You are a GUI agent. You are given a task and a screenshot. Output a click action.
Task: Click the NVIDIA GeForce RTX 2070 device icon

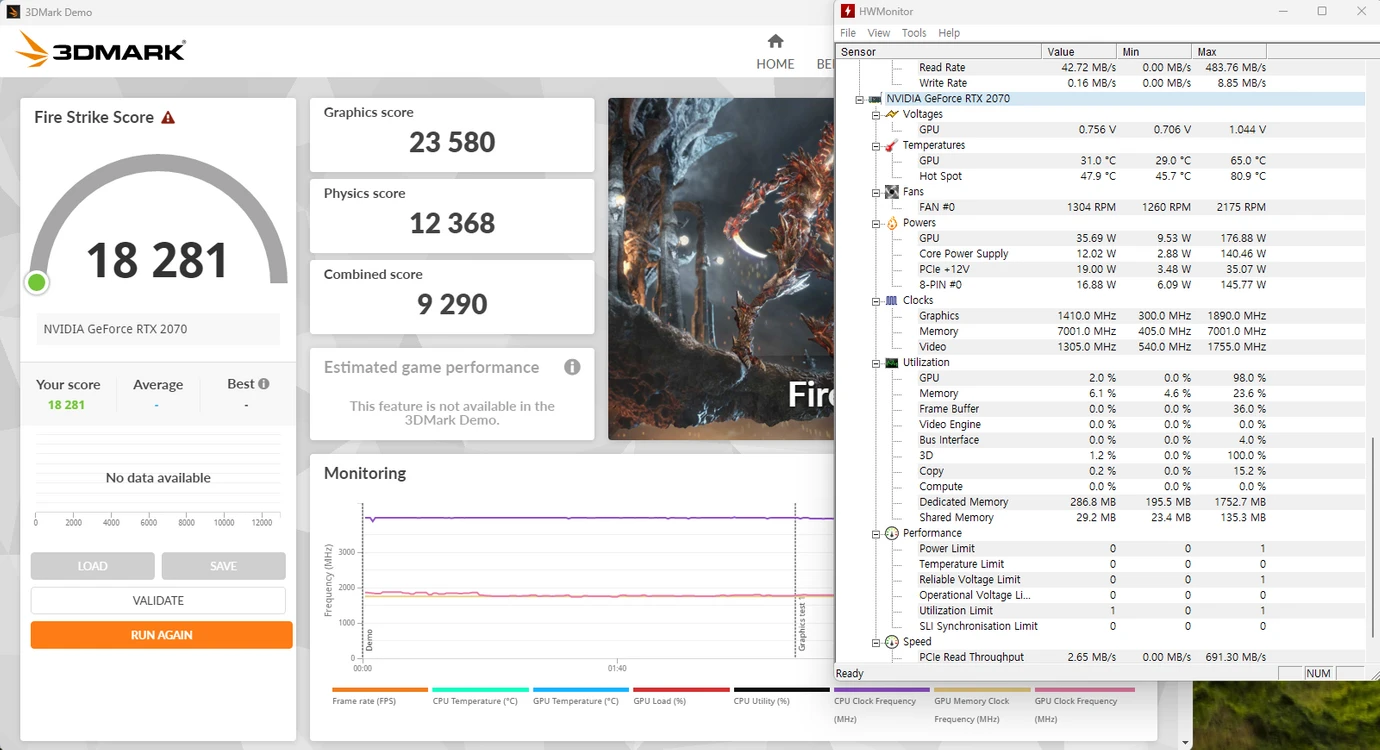(875, 99)
